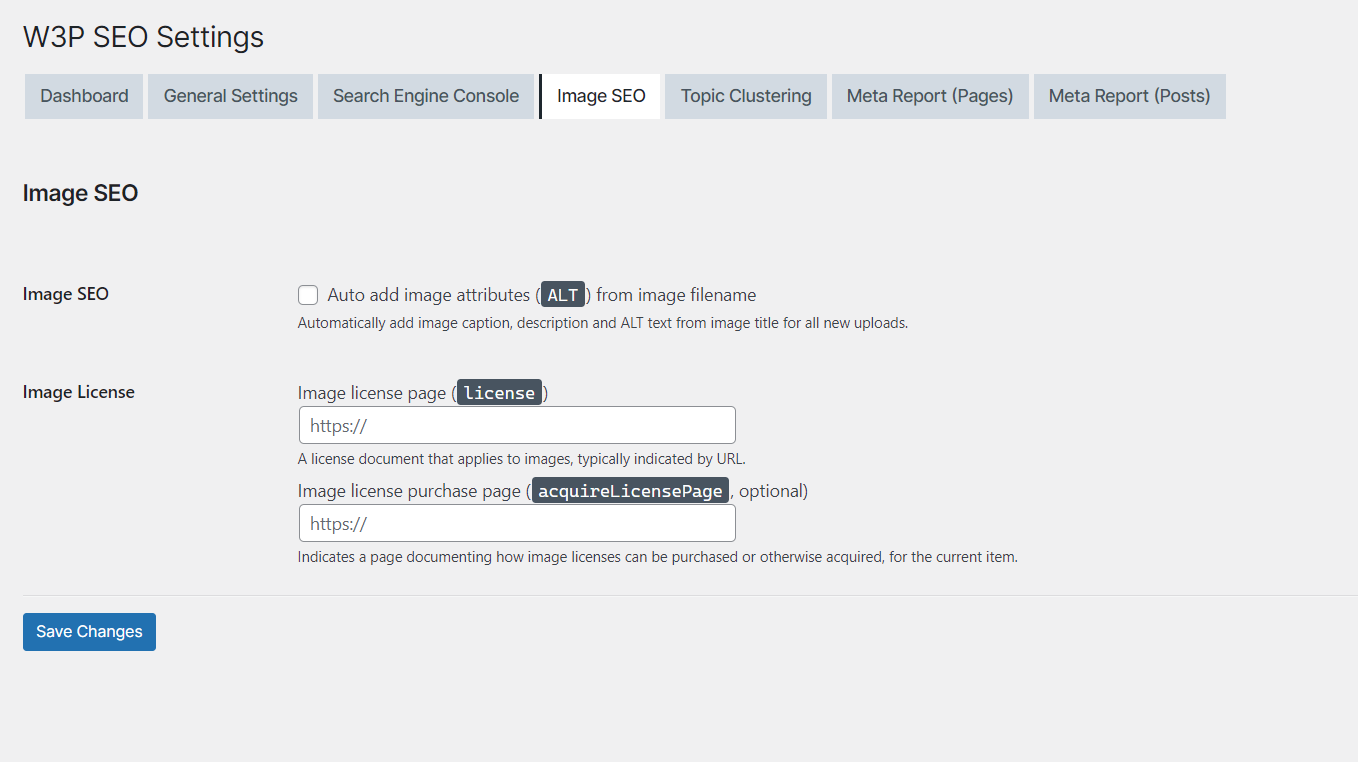Enable auto add image attributes checkbox
Viewport: 1358px width, 762px height.
click(308, 295)
